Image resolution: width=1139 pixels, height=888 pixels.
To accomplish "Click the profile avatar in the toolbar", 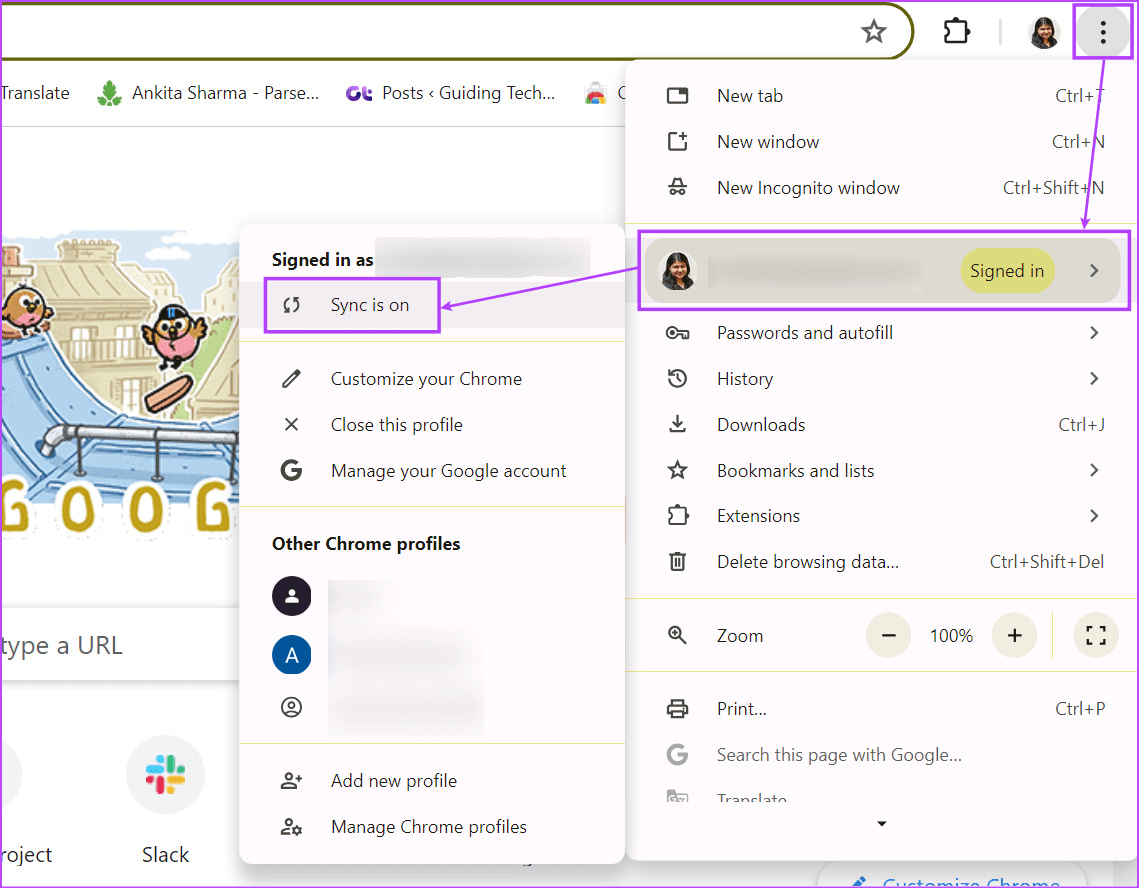I will click(1043, 31).
